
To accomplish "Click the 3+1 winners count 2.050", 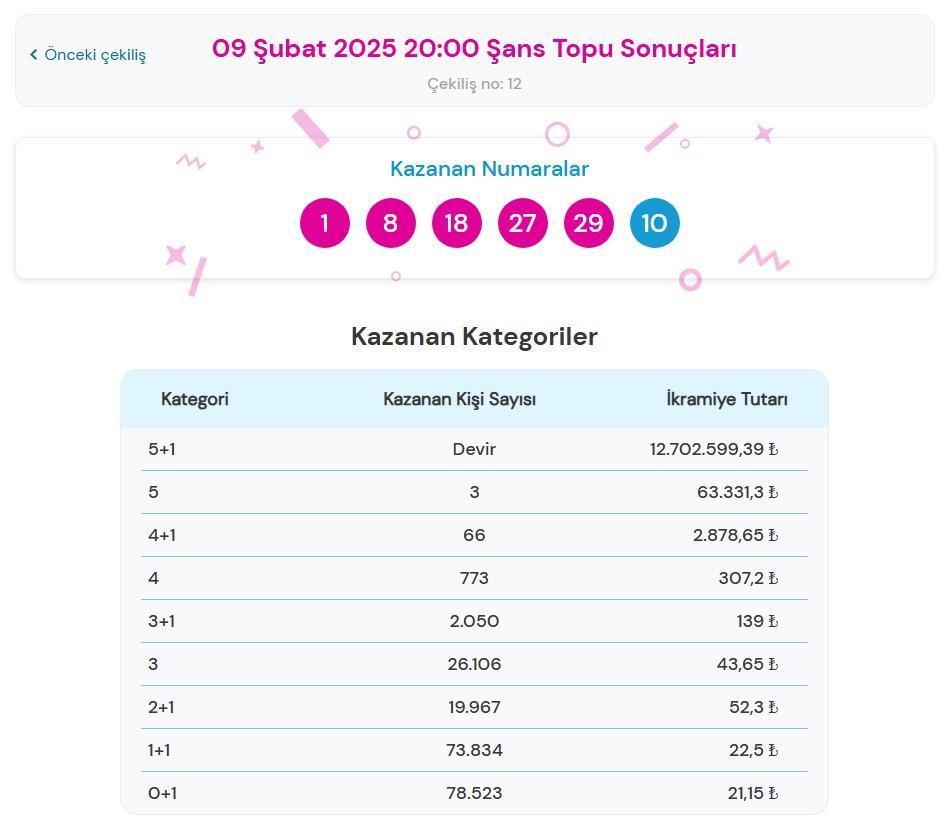I will [x=474, y=621].
